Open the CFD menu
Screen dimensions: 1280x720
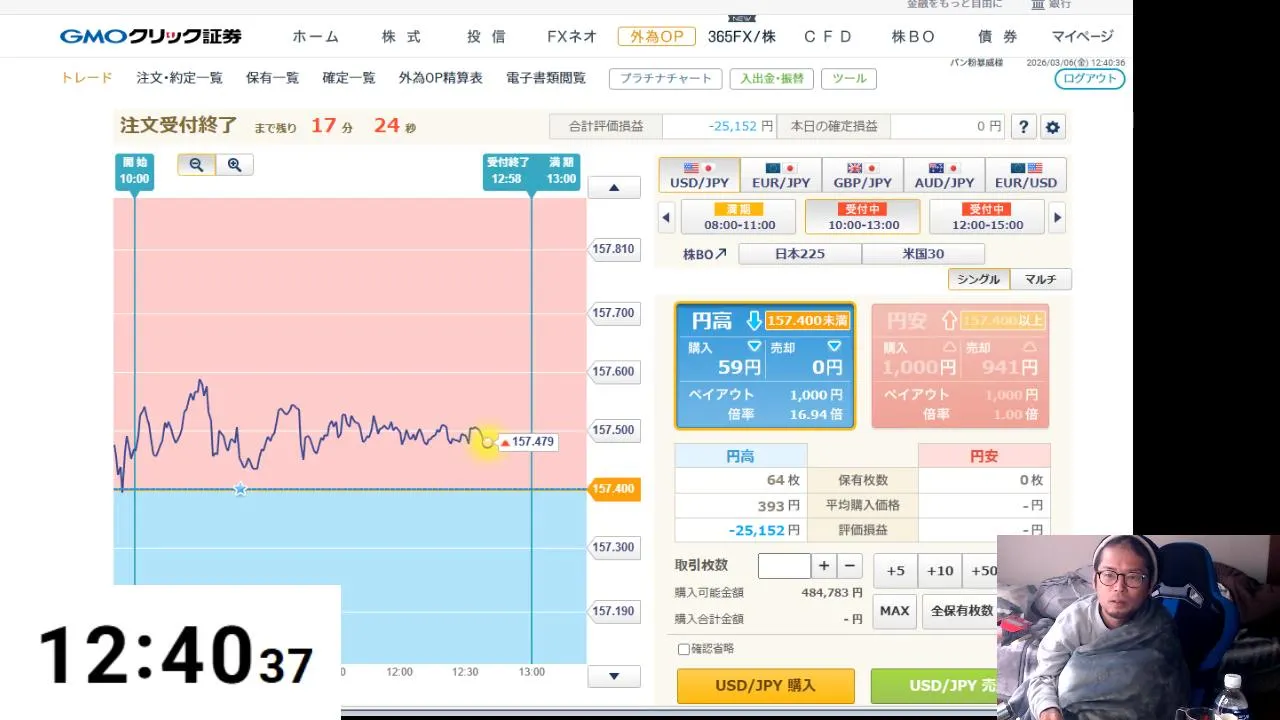pyautogui.click(x=828, y=37)
